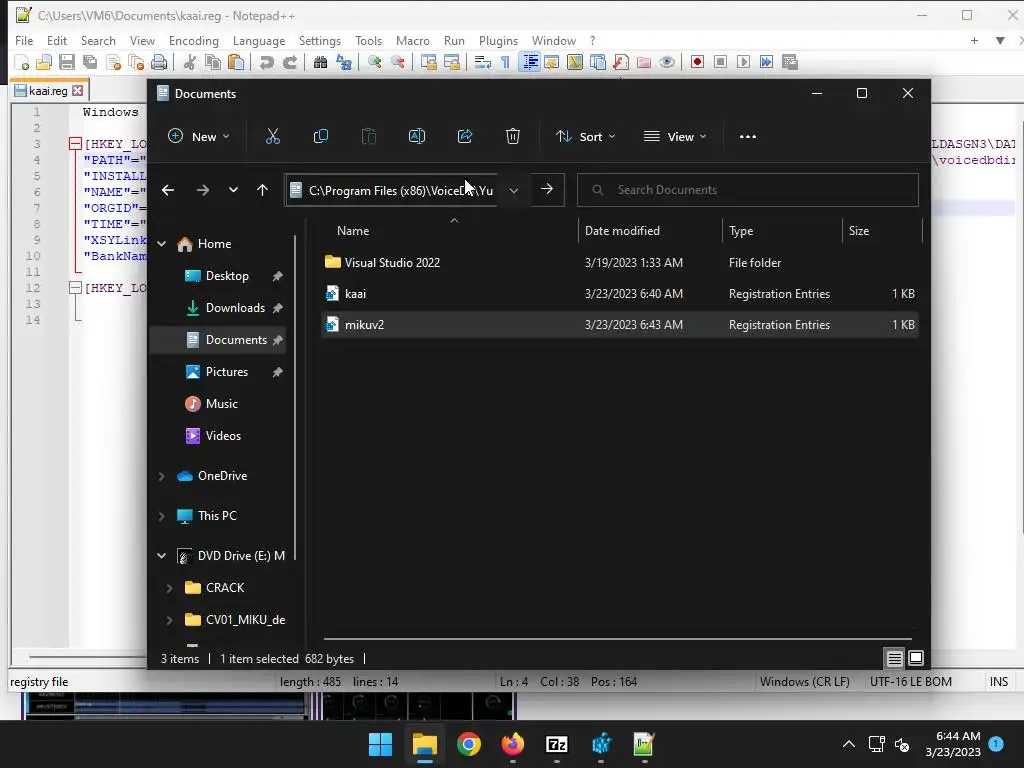Open Notepad++ Plugins menu

coord(498,40)
